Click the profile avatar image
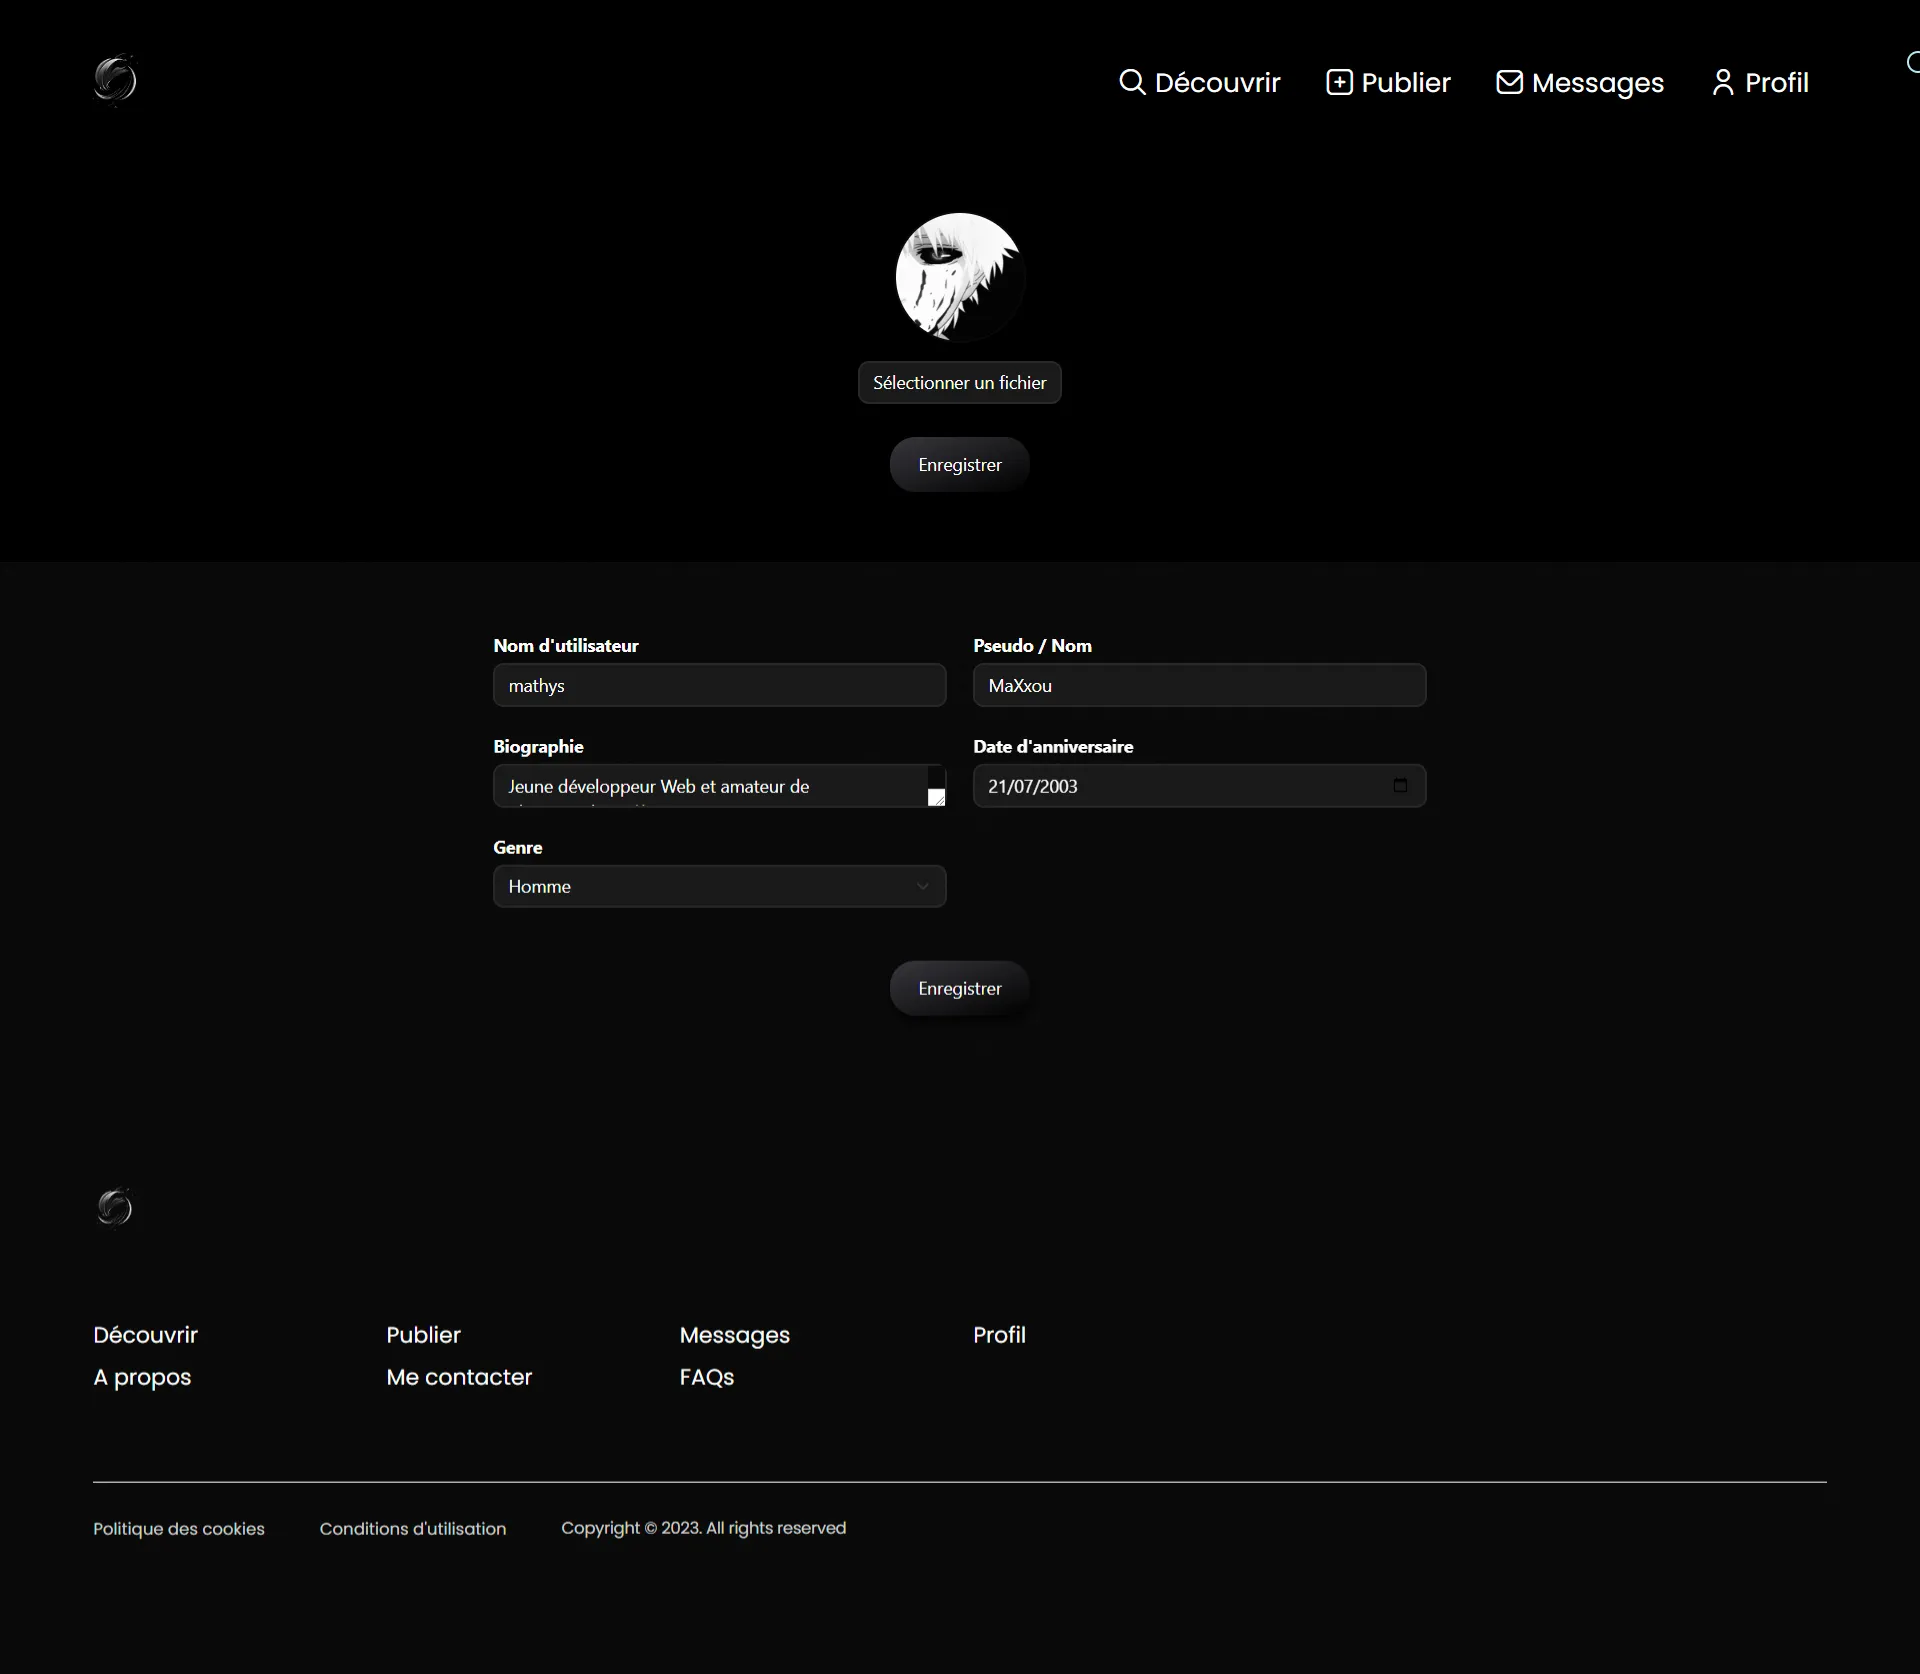Screen dimensions: 1920x1674 959,277
